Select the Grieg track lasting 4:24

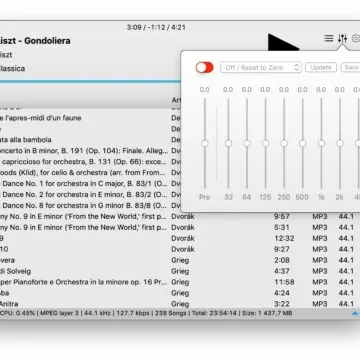pyautogui.click(x=180, y=293)
